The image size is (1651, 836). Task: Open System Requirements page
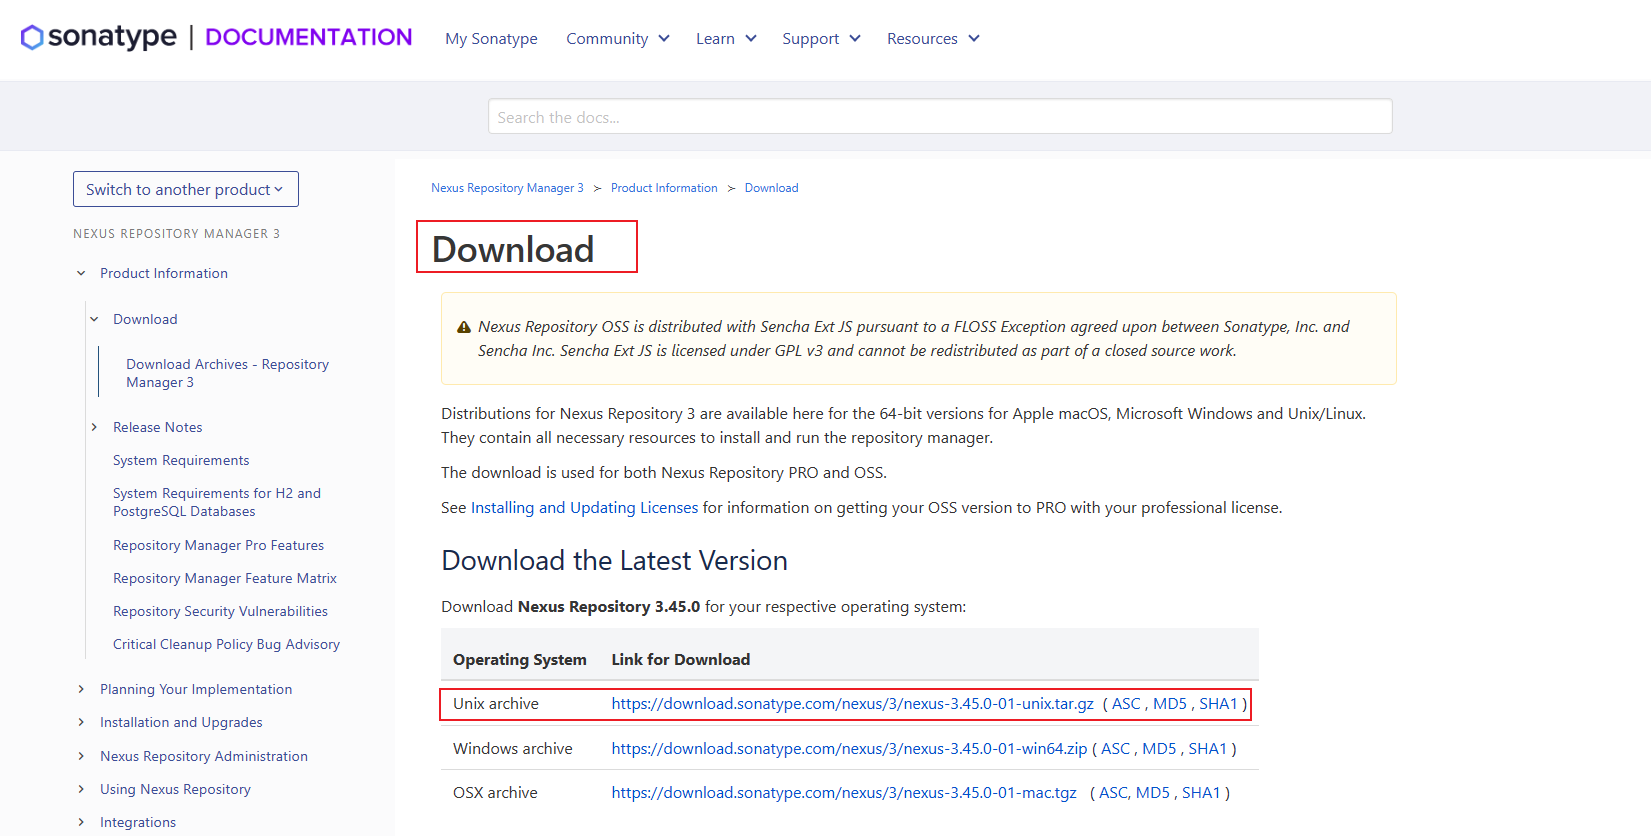click(x=181, y=460)
